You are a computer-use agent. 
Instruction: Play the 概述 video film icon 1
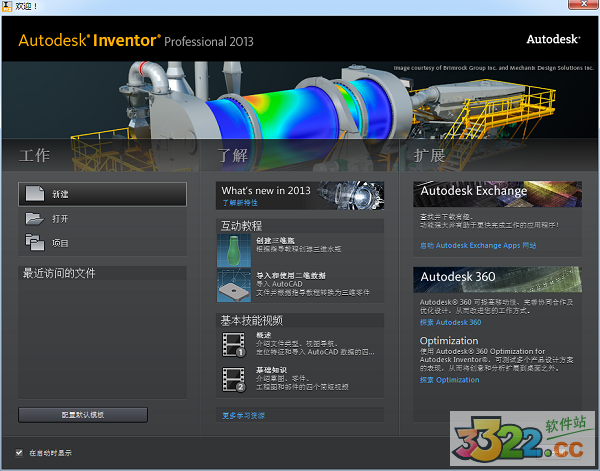point(234,345)
